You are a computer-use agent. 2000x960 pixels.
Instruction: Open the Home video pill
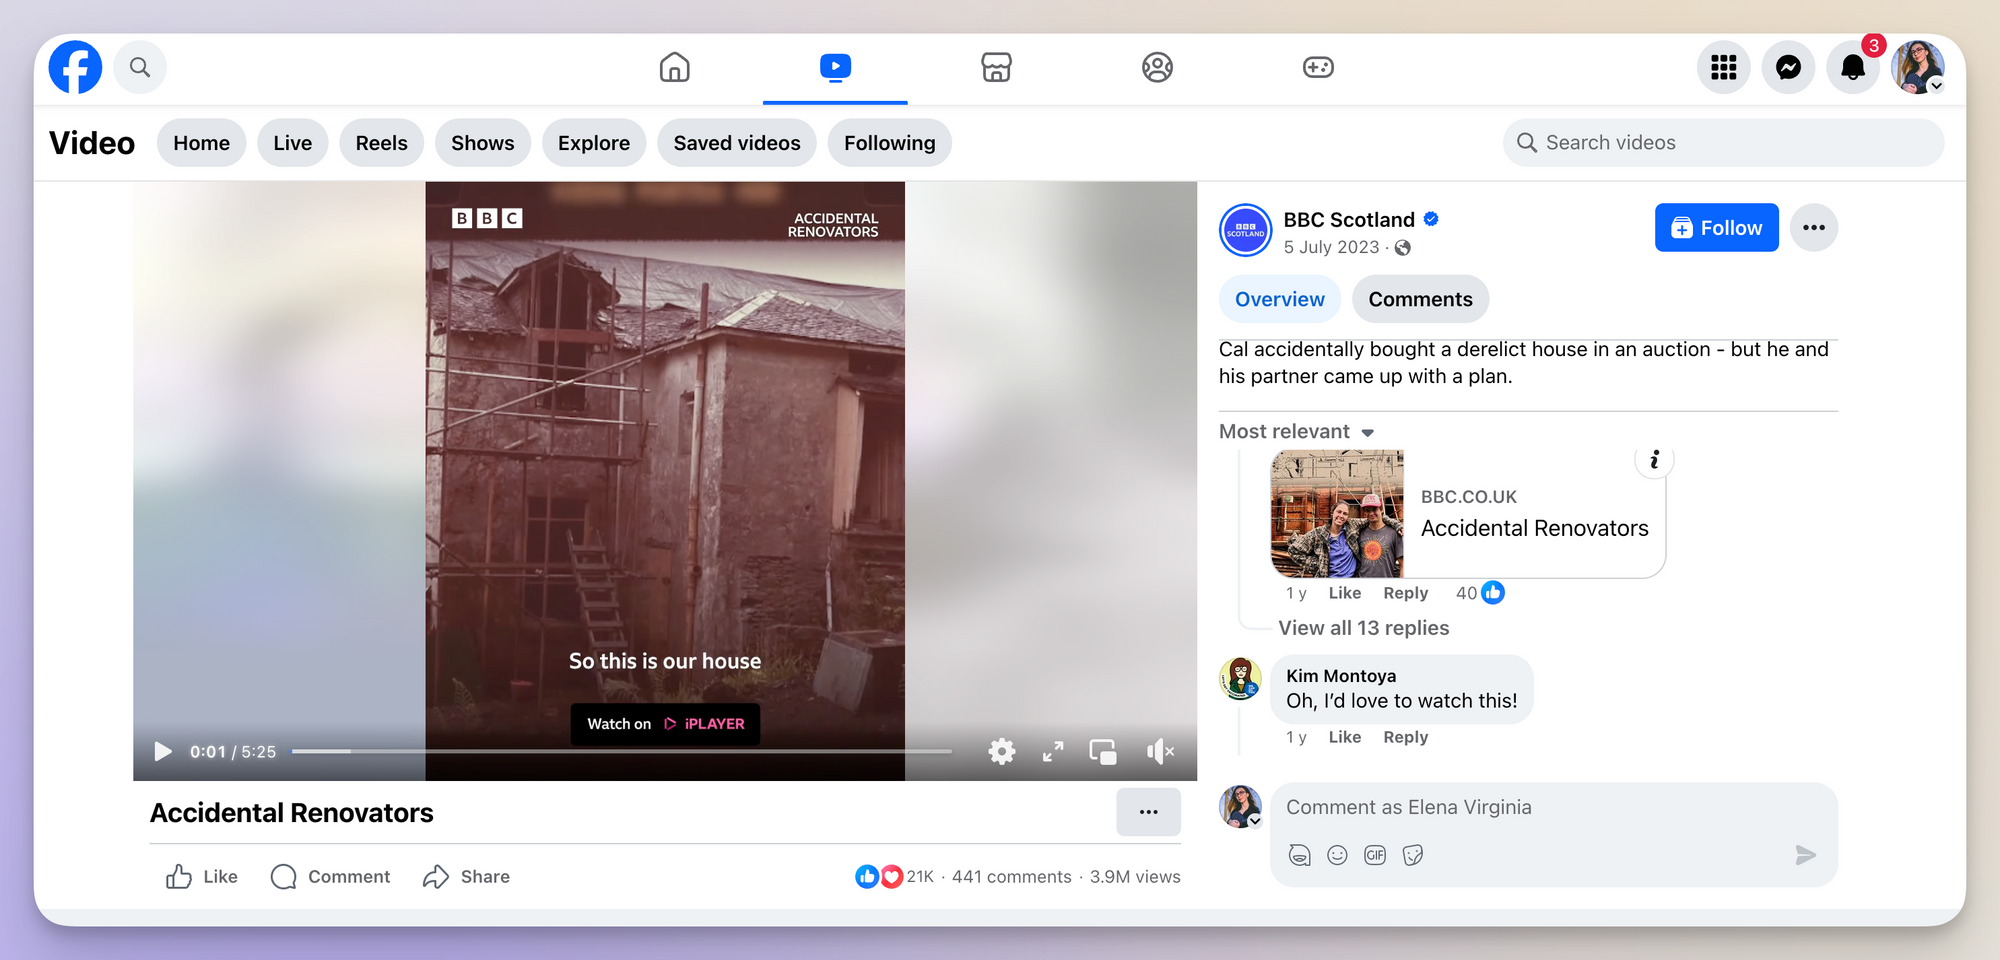201,143
